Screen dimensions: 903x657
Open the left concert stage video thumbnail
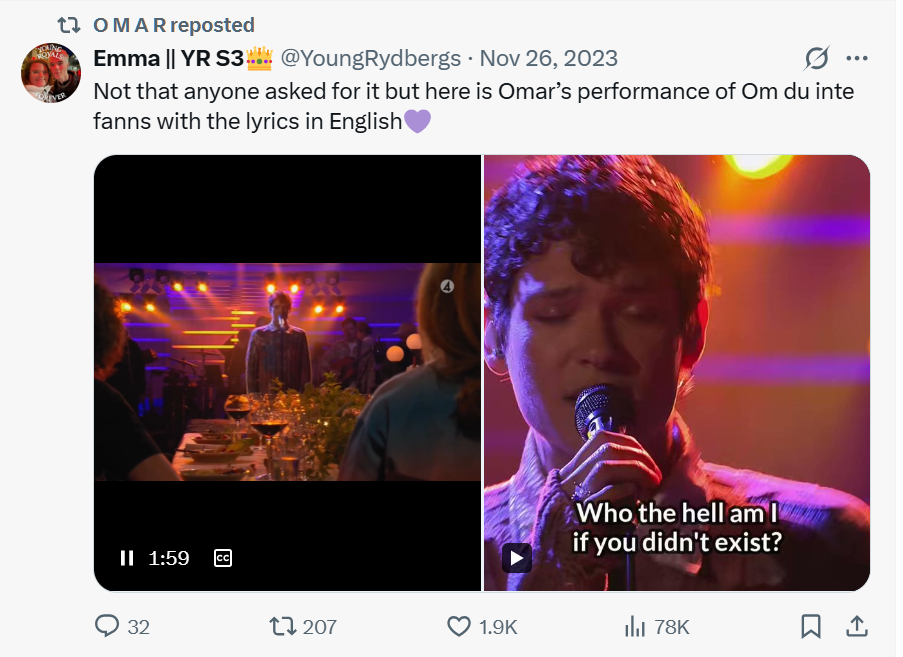coord(287,370)
